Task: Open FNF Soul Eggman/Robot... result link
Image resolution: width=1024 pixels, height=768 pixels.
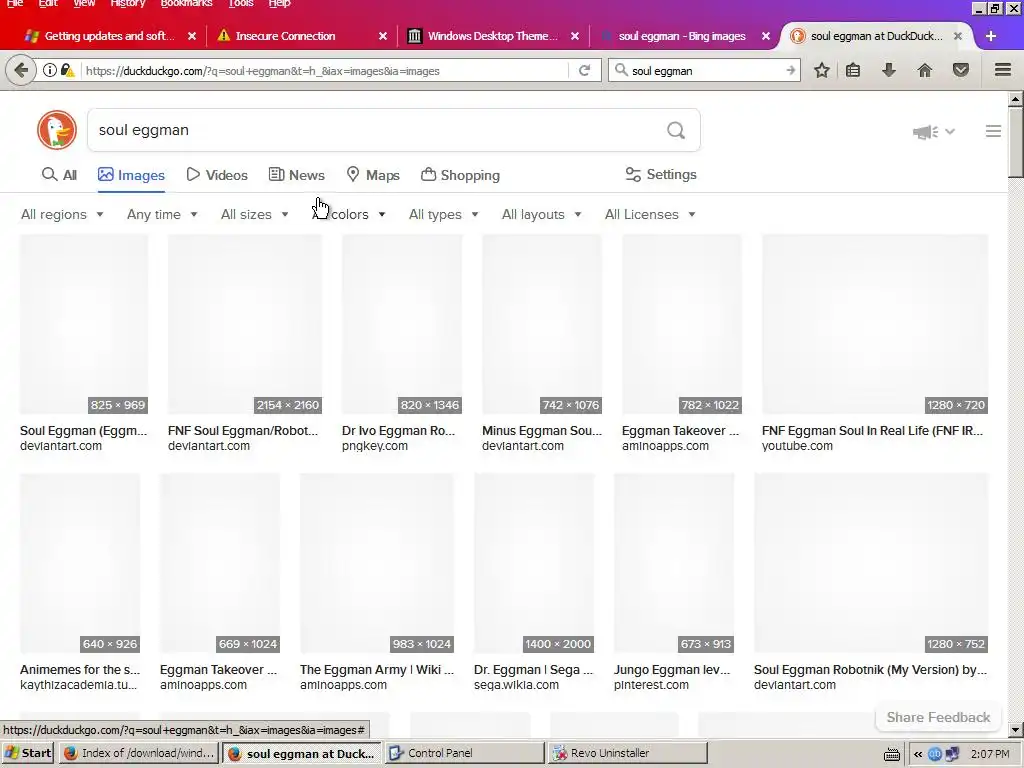Action: (x=243, y=430)
